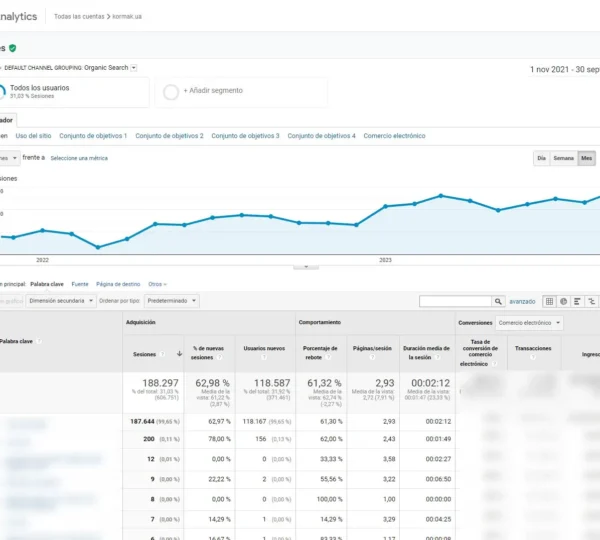
Task: Click the search magnifier icon above table
Action: pyautogui.click(x=498, y=301)
